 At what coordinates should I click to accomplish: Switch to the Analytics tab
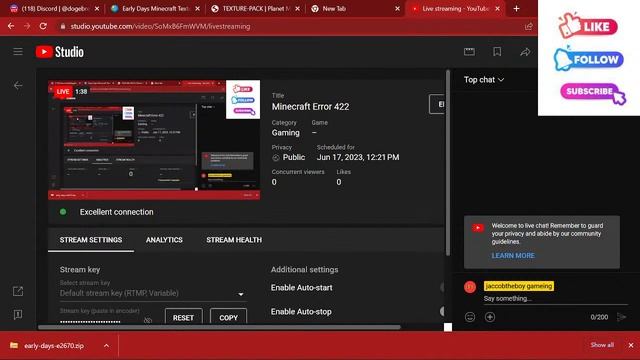pyautogui.click(x=164, y=240)
